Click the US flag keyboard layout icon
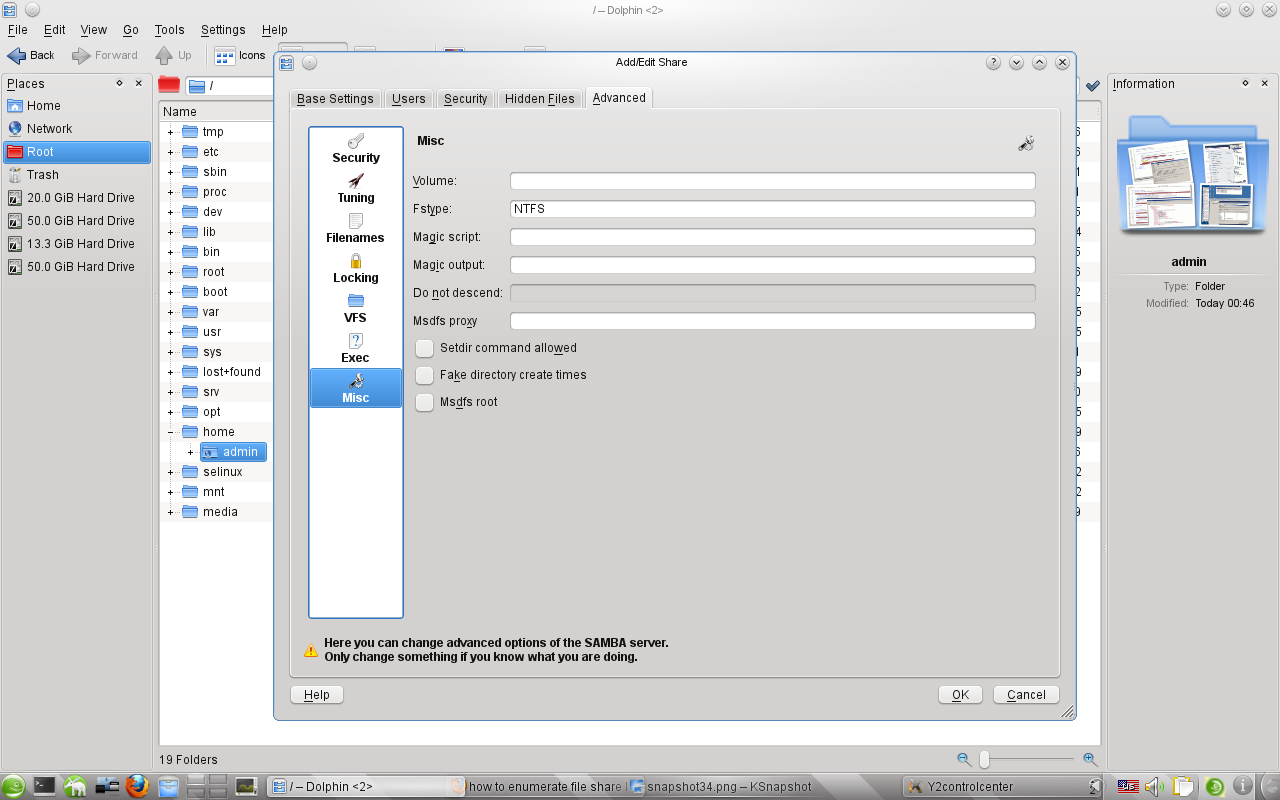This screenshot has height=800, width=1280. point(1128,786)
